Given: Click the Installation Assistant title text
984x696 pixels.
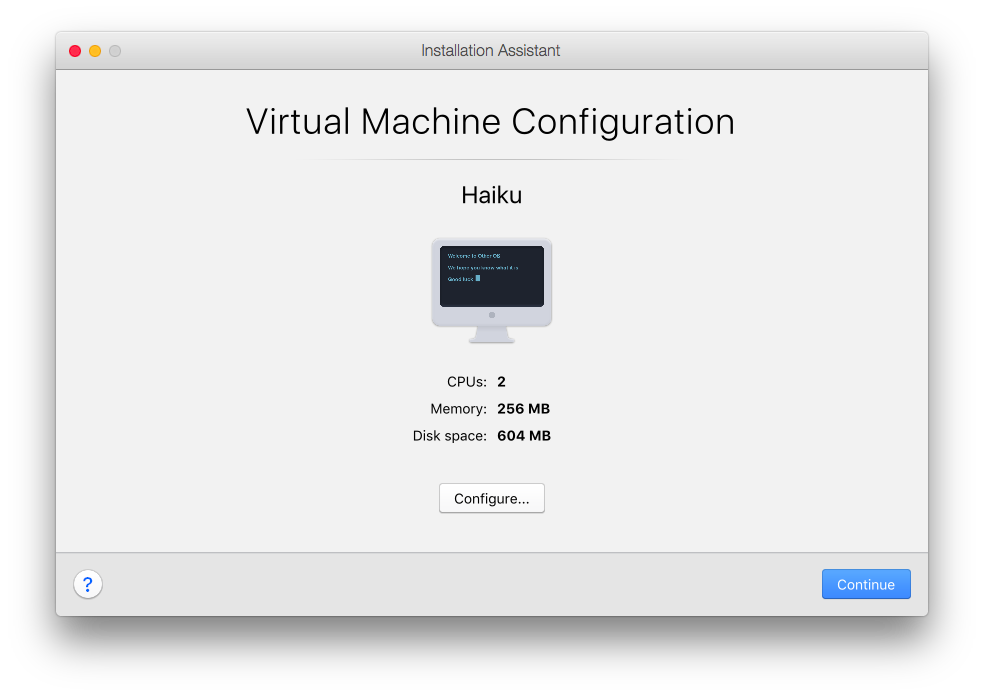Looking at the screenshot, I should [490, 50].
